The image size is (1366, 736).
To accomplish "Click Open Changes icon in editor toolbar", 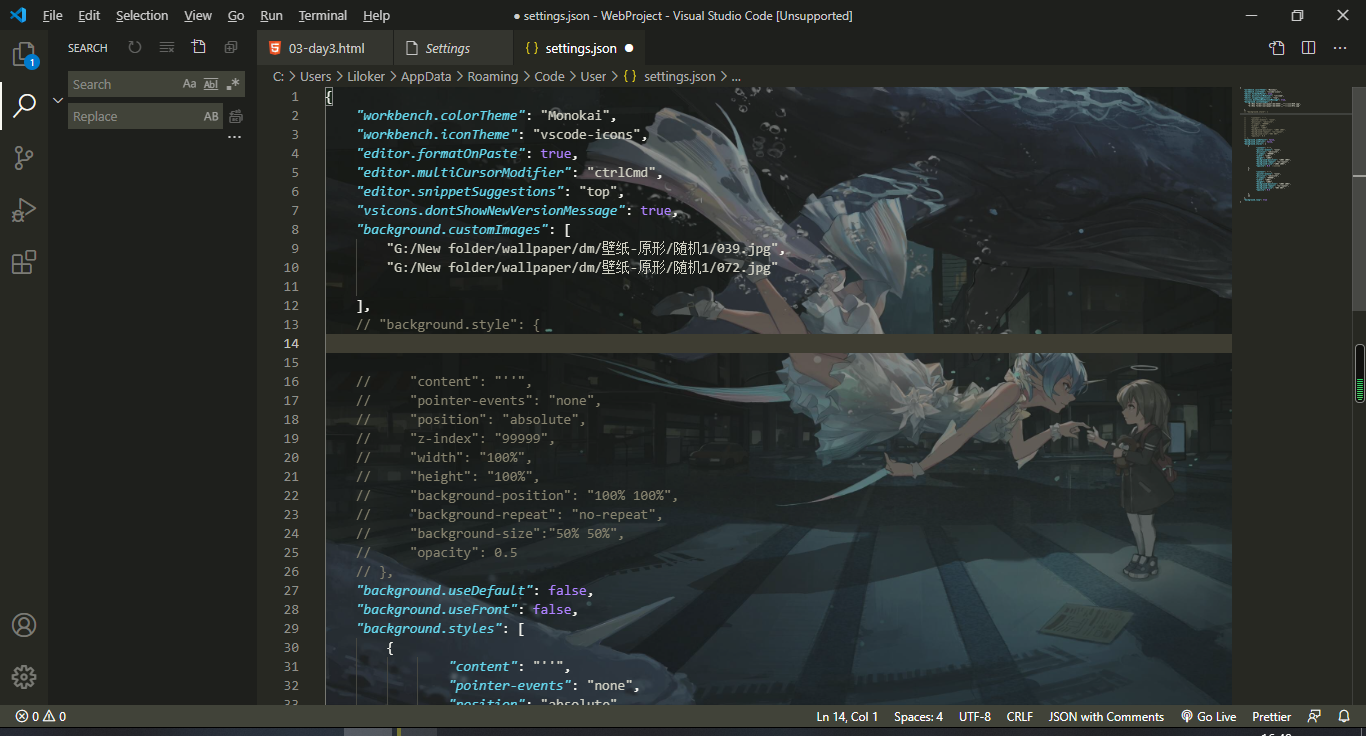I will 1277,48.
